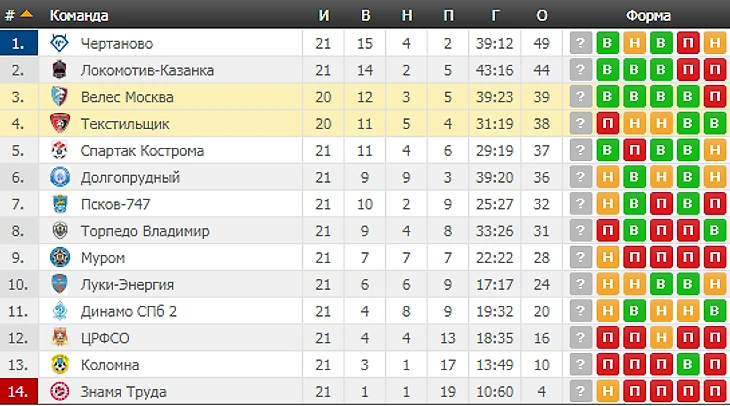This screenshot has height=406, width=730.
Task: Open the Знамя Труда emblem icon
Action: (60, 392)
